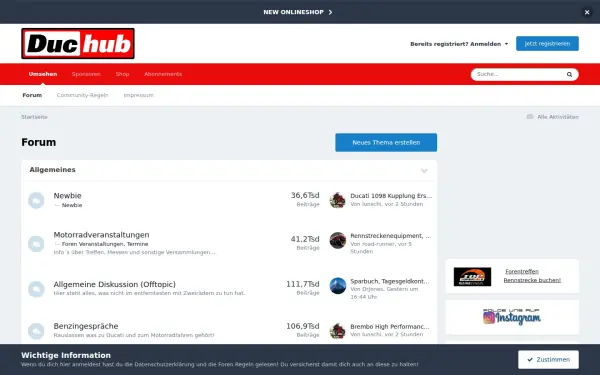
Task: Click the Jetzt registrieren button
Action: (547, 44)
